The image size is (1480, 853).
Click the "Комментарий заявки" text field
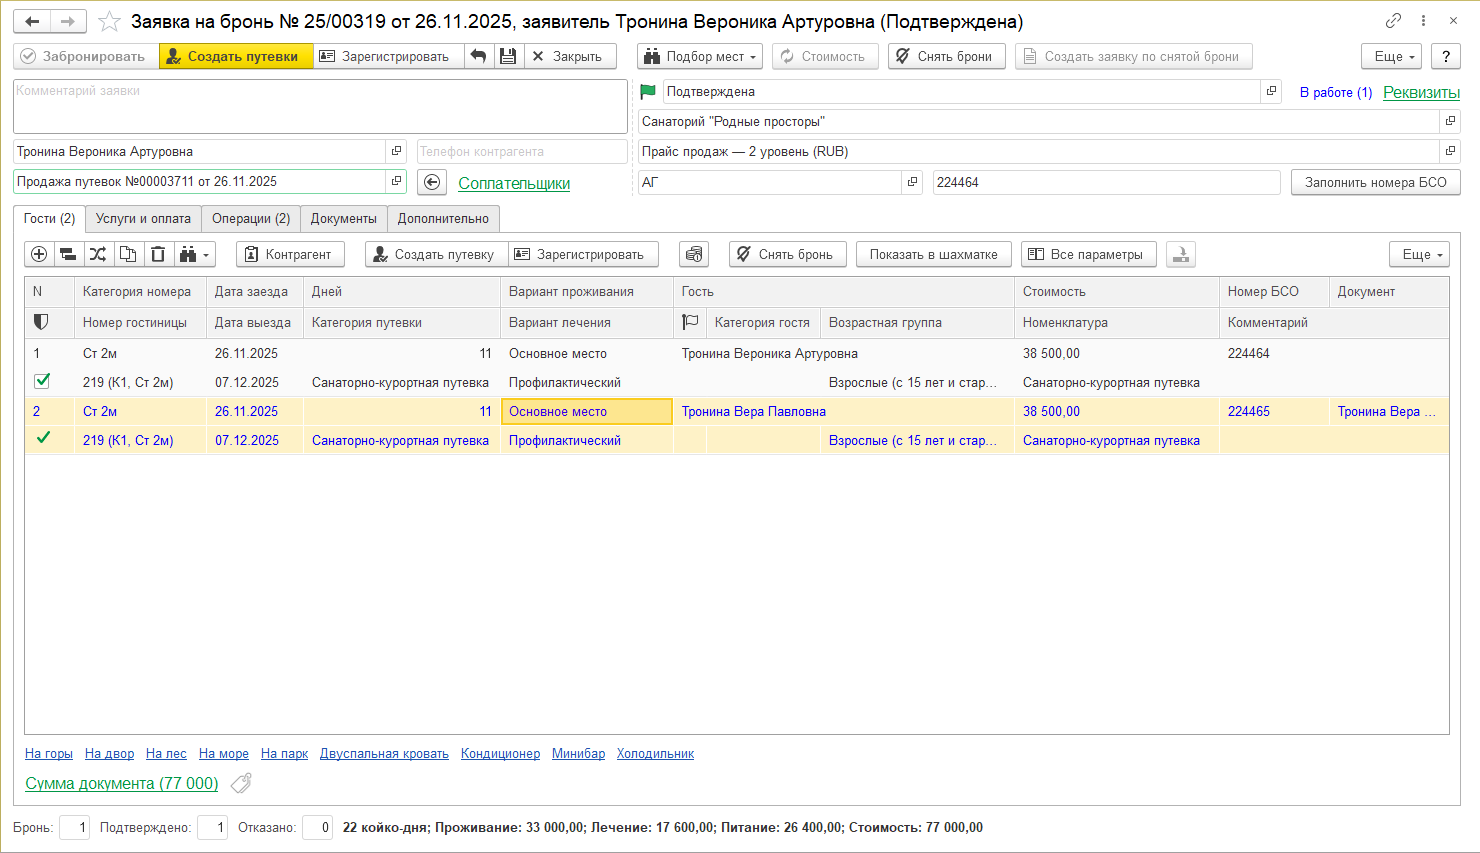[320, 106]
